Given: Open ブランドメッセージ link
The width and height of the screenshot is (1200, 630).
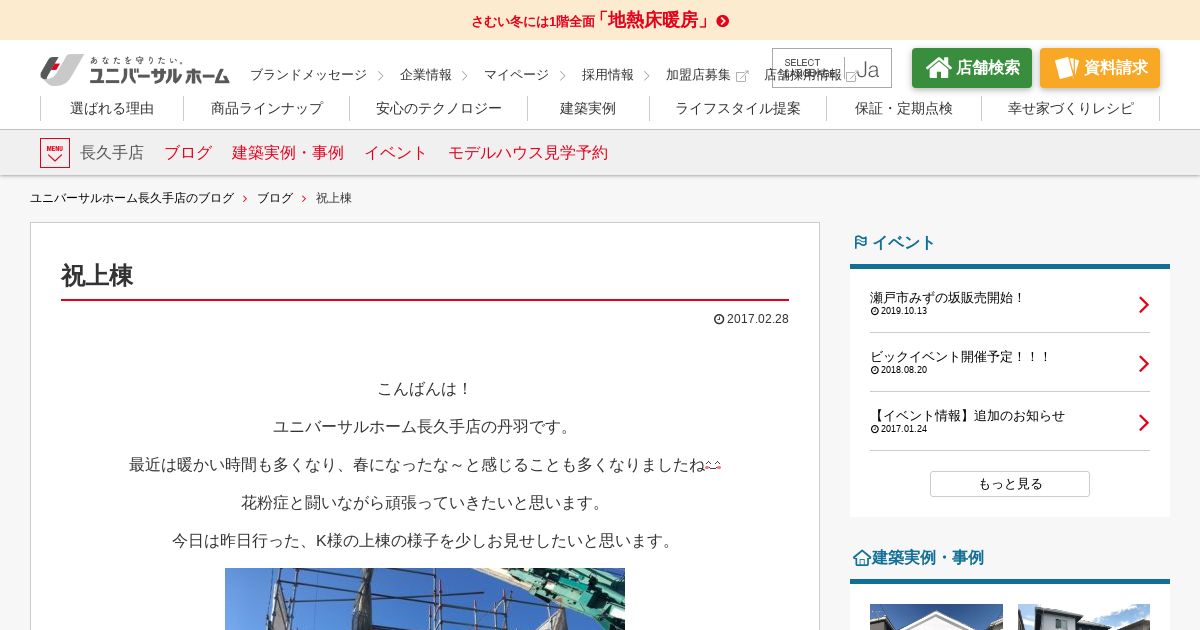Looking at the screenshot, I should [x=308, y=75].
